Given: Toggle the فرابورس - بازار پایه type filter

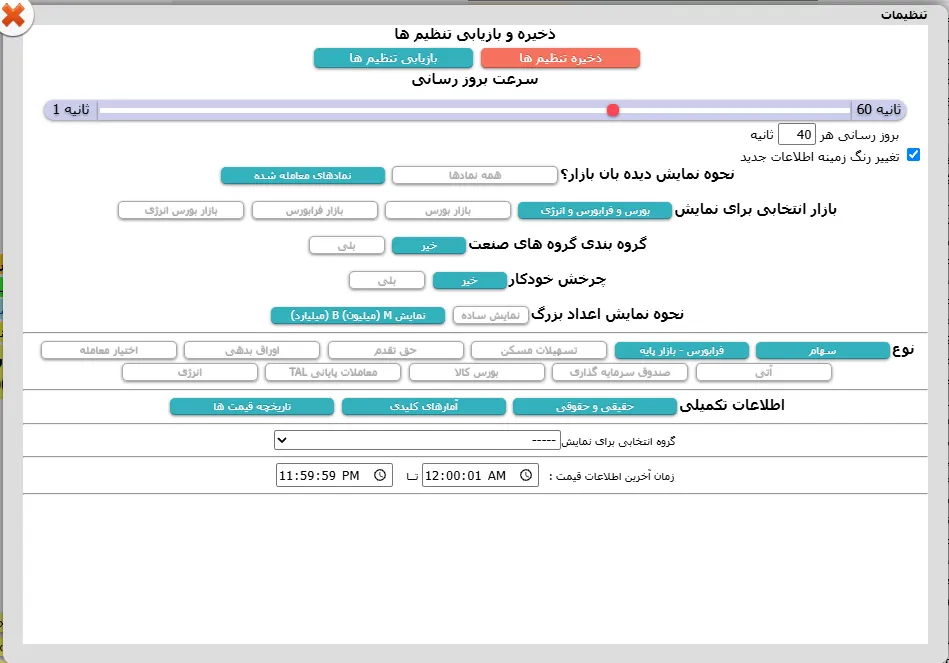Looking at the screenshot, I should 682,351.
